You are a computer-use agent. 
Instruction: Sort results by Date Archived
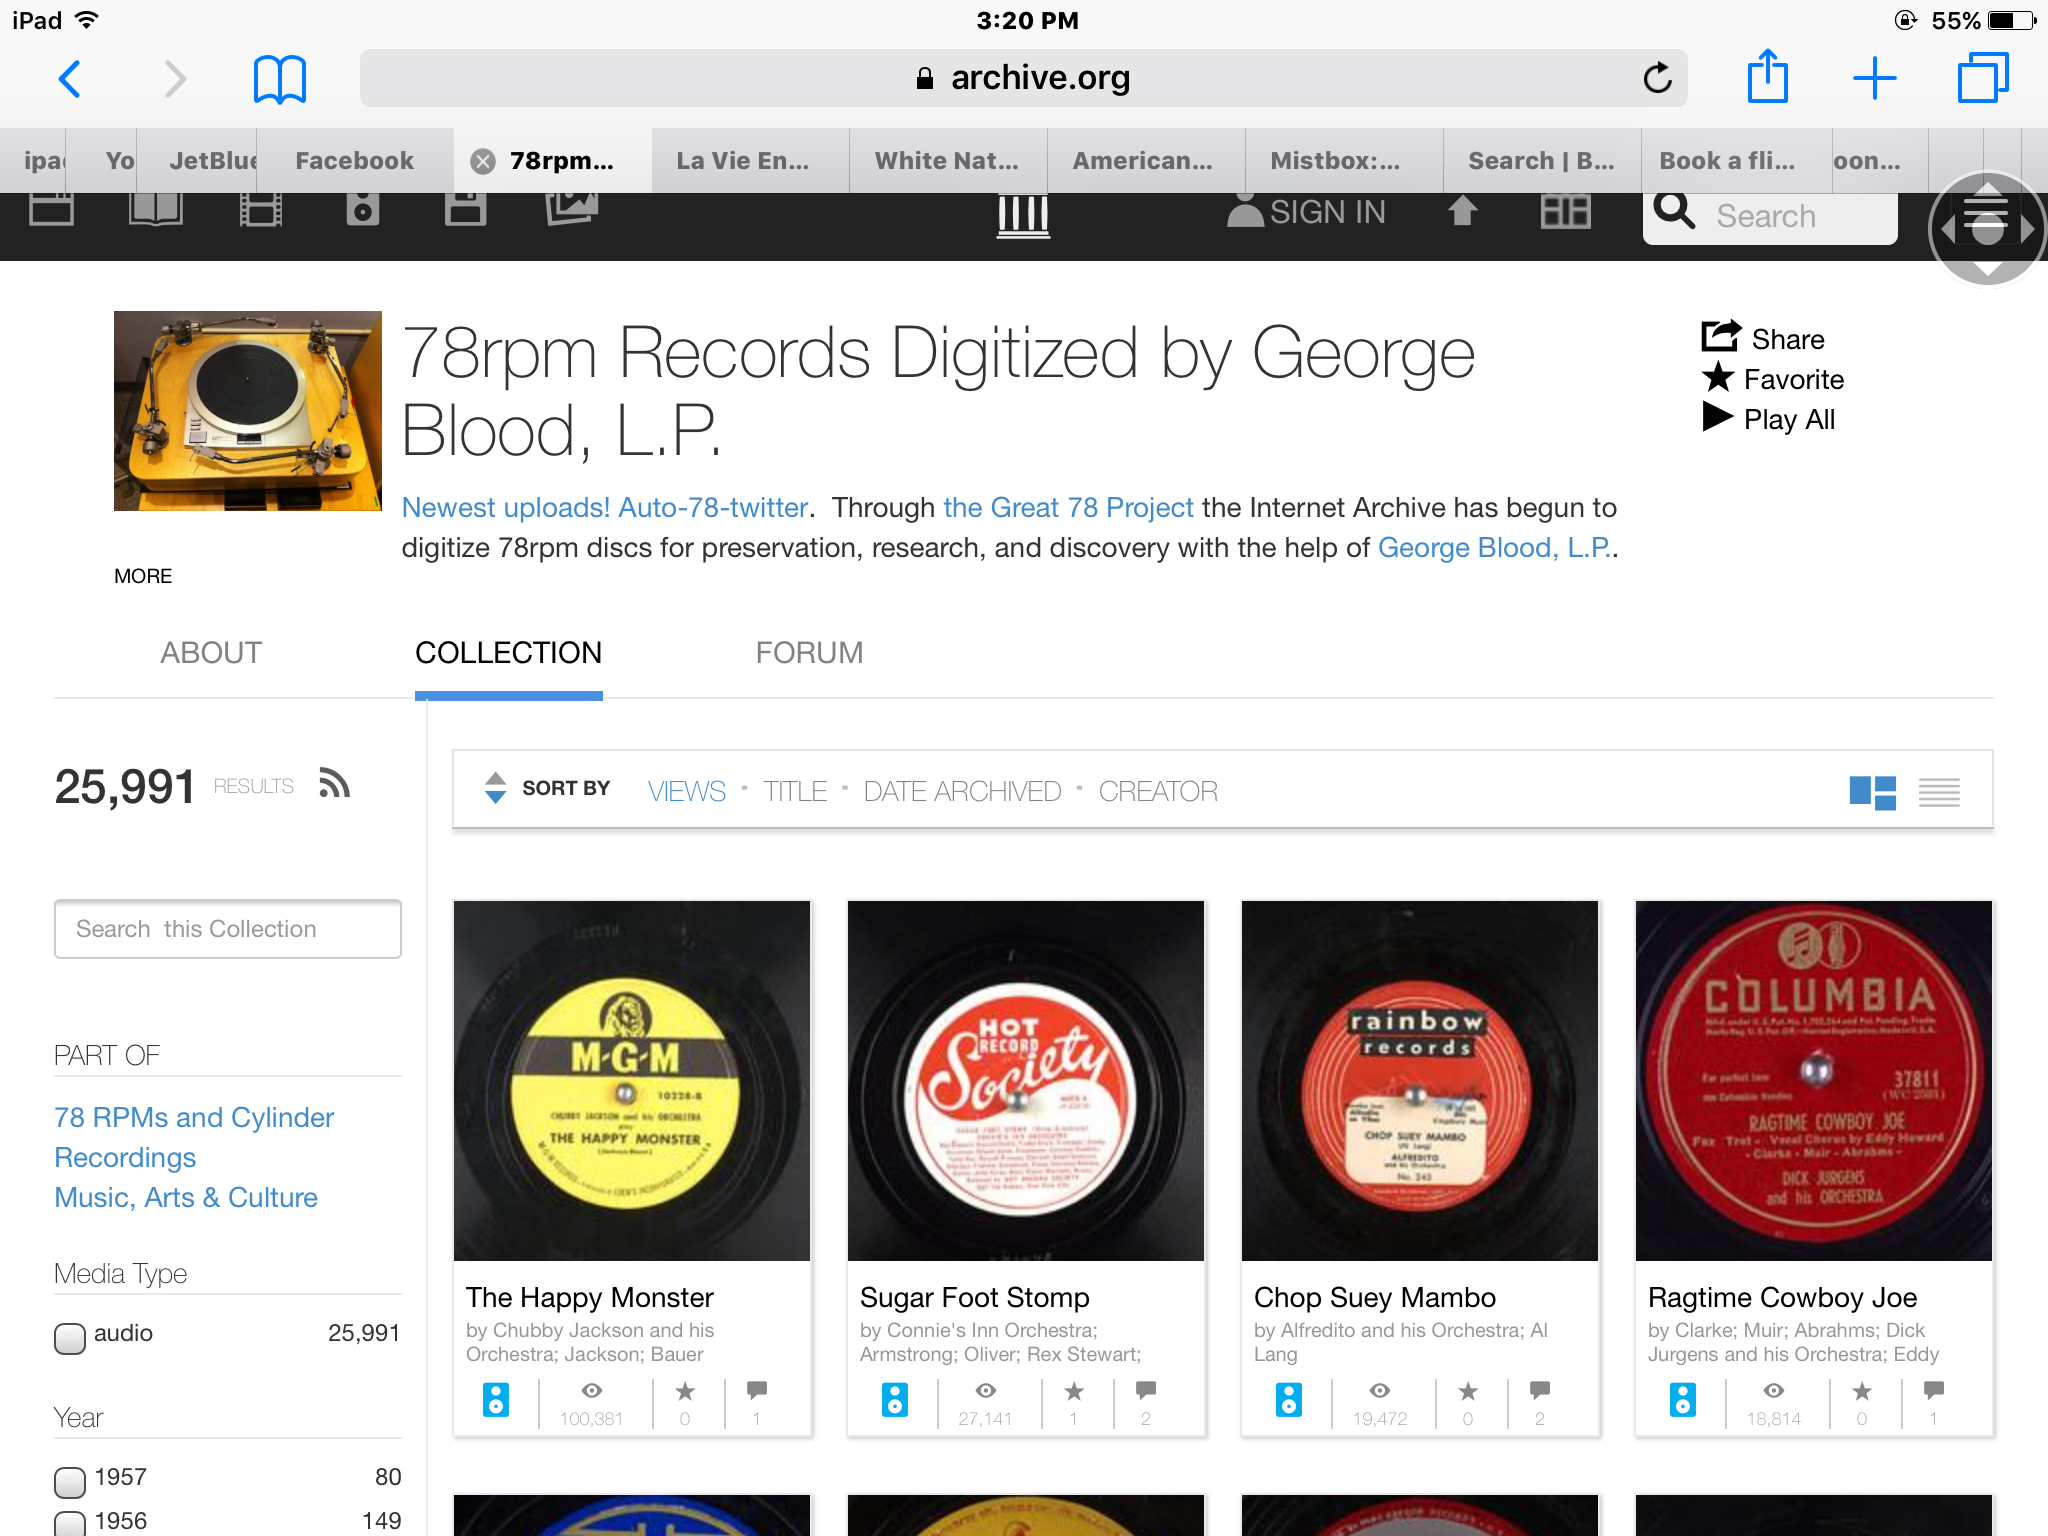[961, 792]
